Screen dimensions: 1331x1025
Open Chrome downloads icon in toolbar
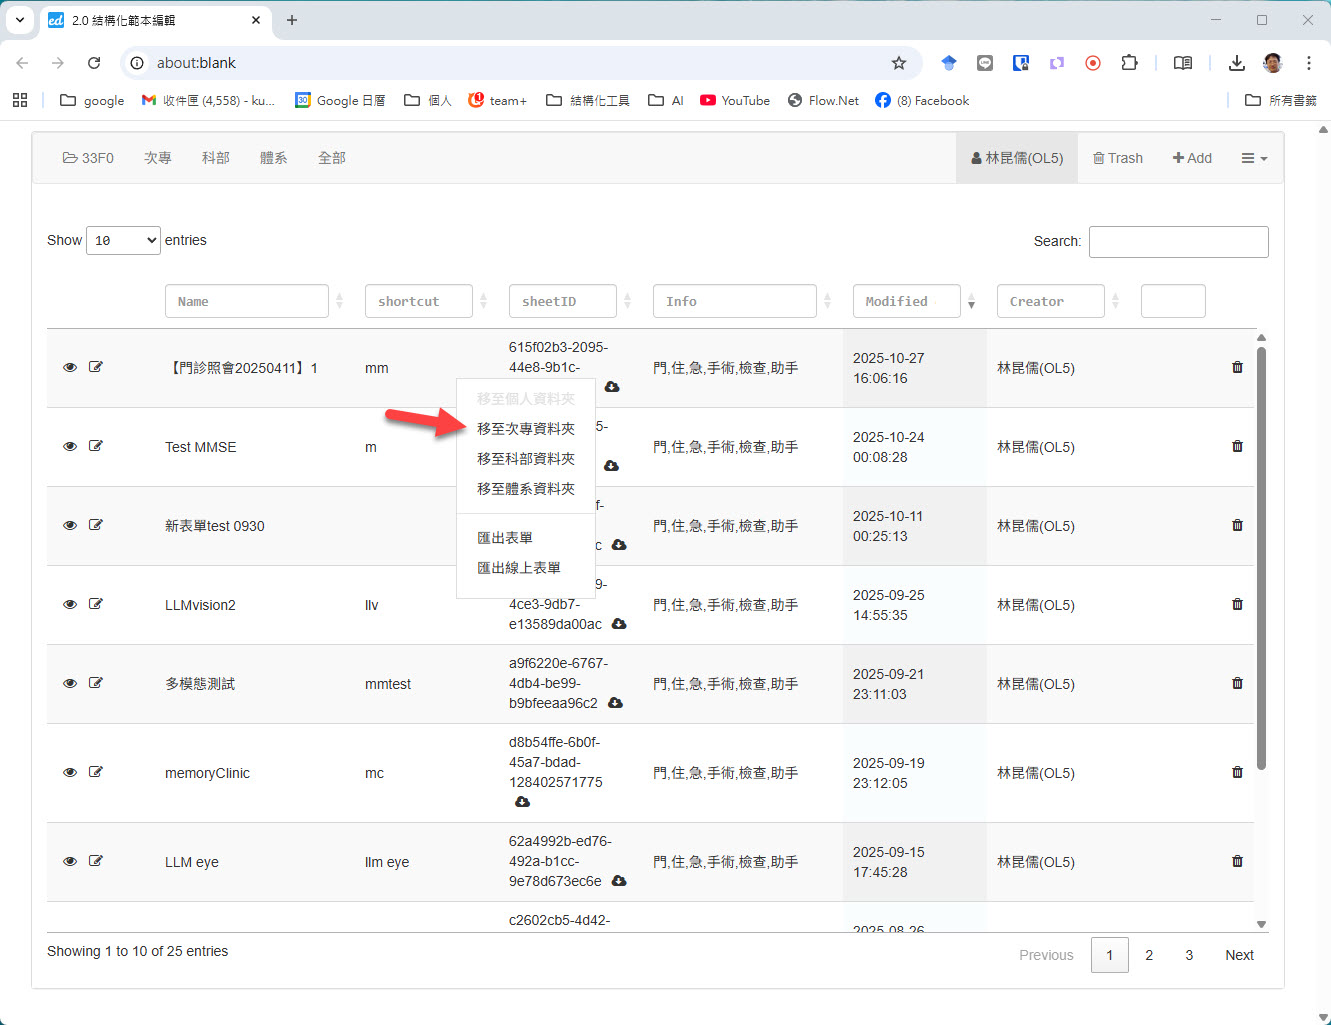1236,63
